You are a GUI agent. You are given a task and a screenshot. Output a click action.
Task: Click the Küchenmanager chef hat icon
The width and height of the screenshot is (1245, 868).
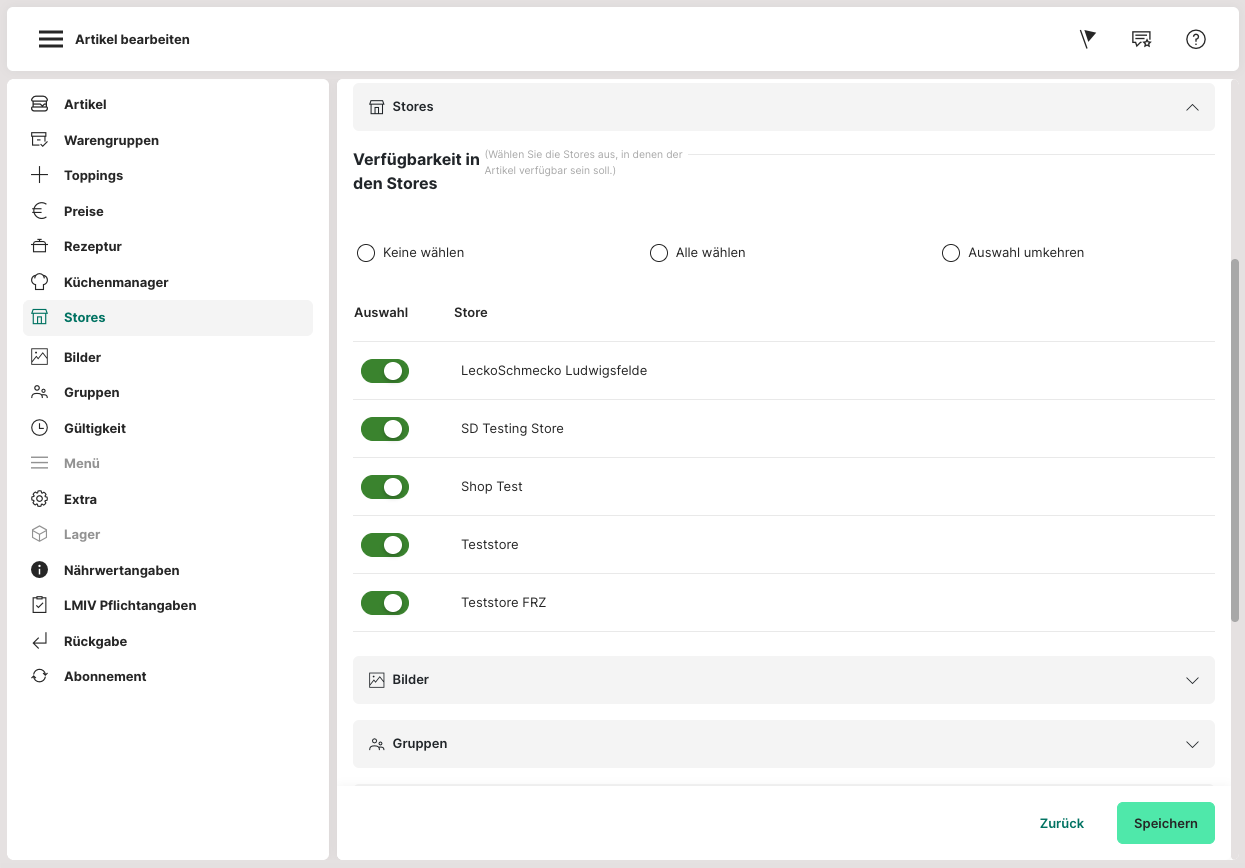click(39, 282)
